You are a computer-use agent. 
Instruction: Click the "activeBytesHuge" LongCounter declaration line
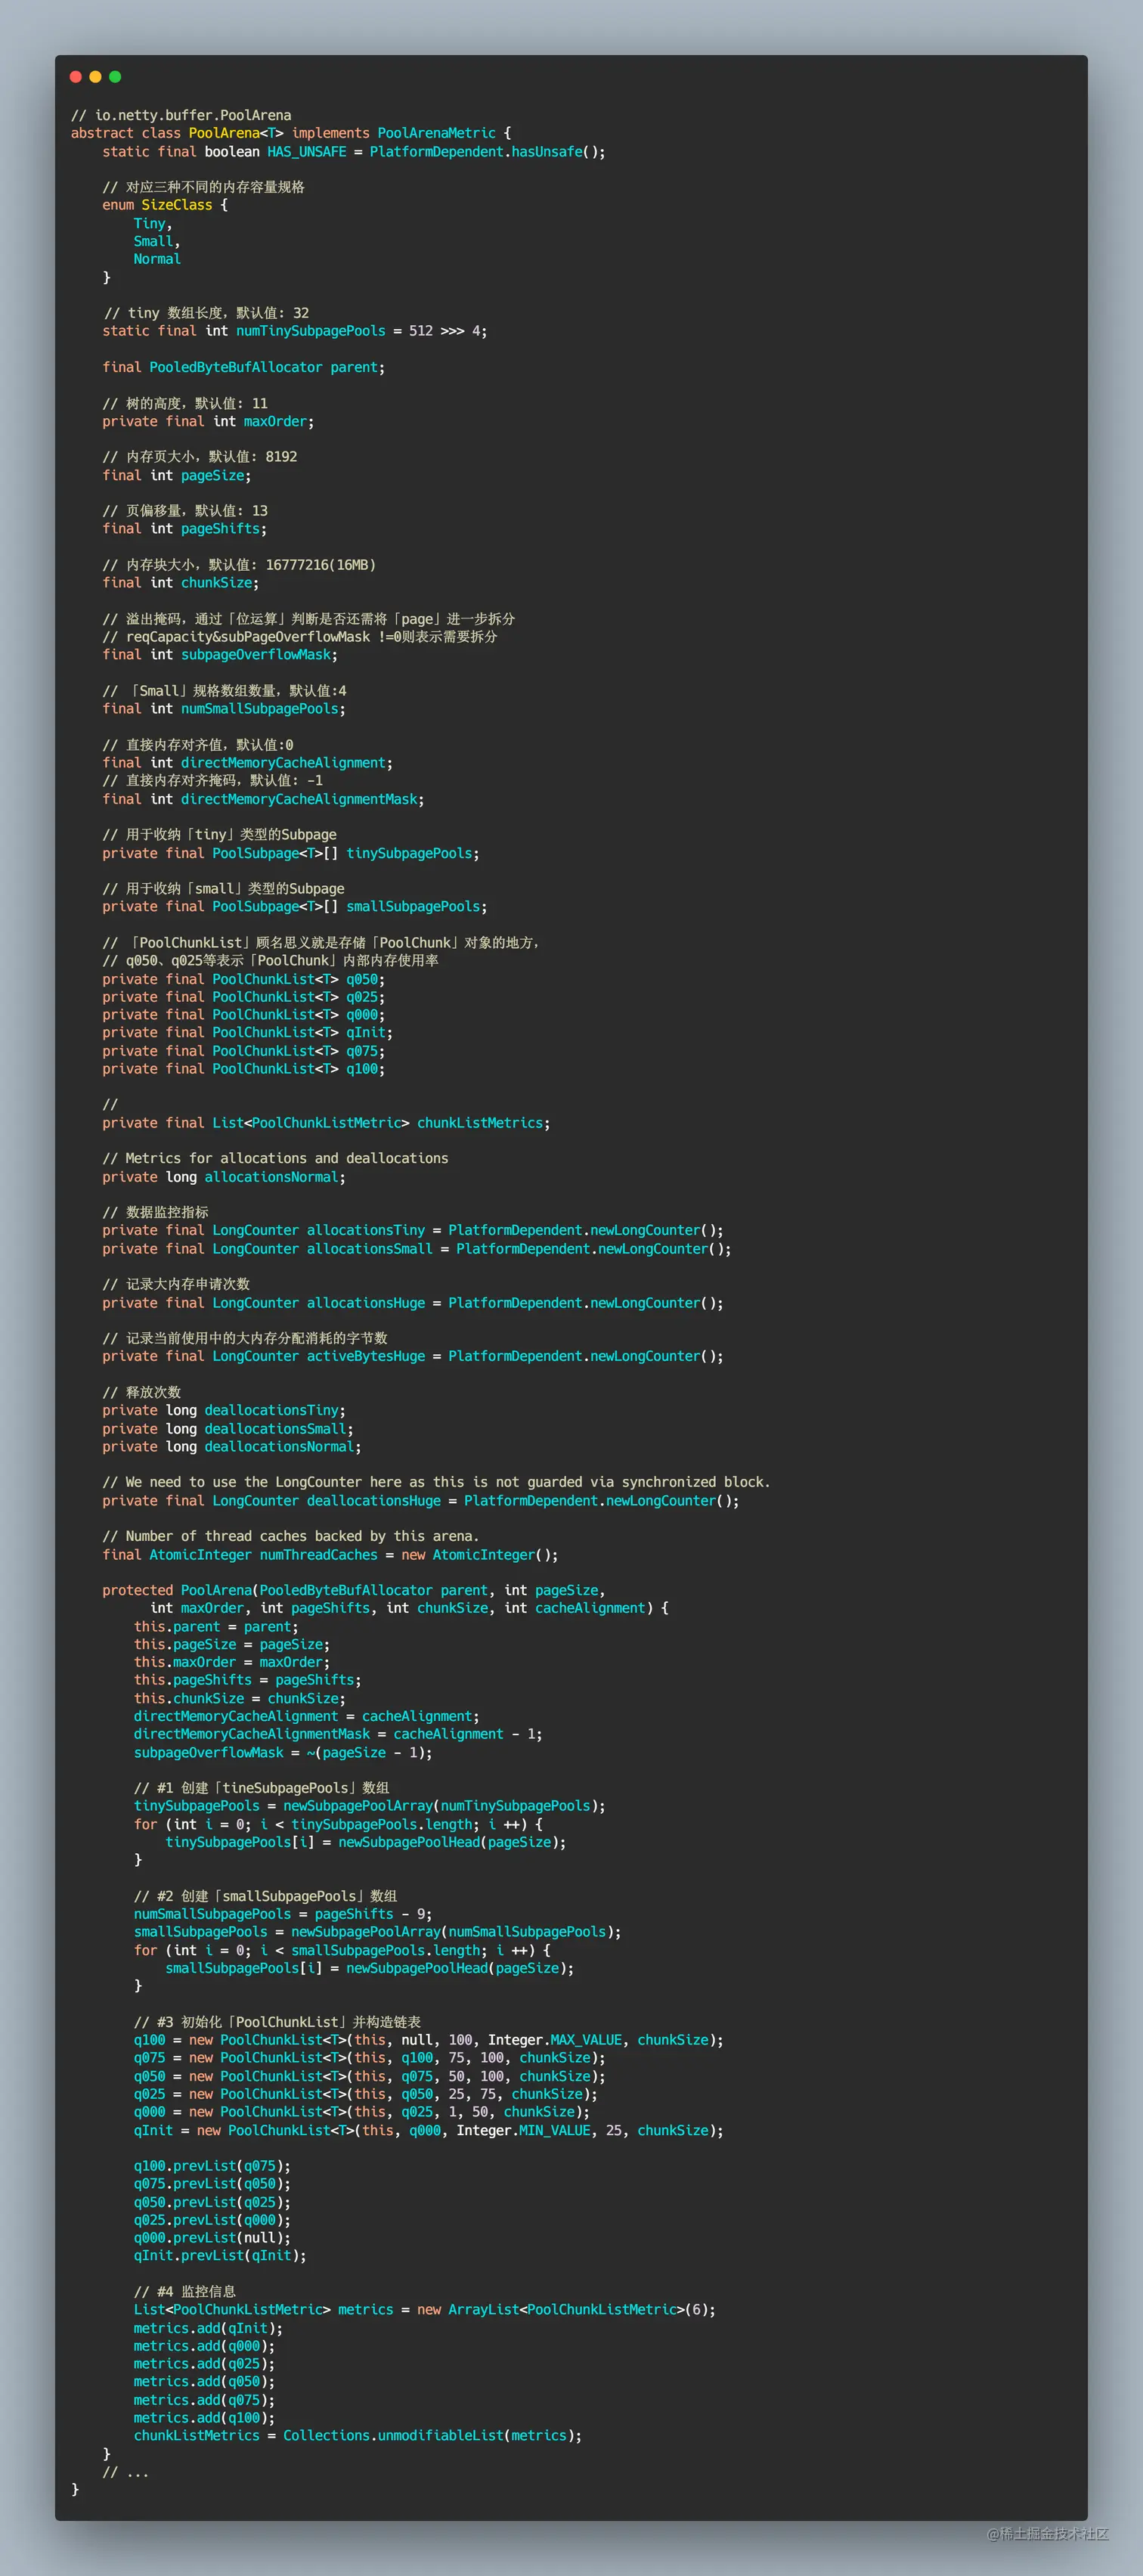coord(413,1356)
